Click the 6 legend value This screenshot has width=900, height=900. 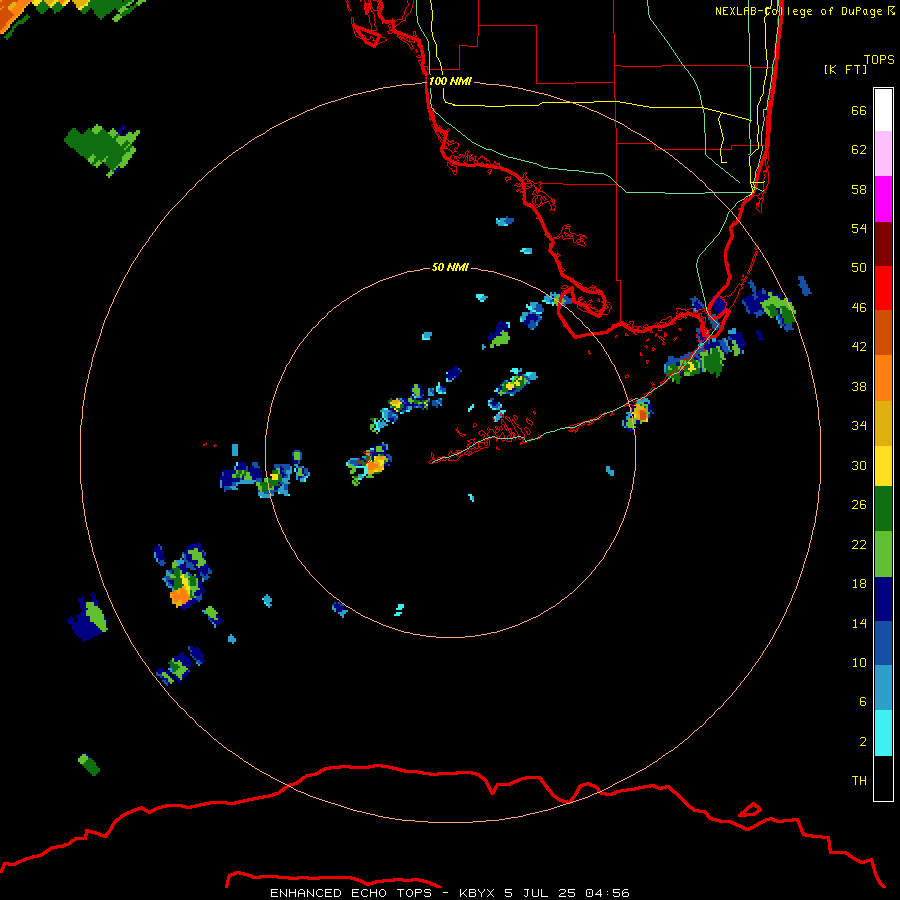[x=863, y=702]
